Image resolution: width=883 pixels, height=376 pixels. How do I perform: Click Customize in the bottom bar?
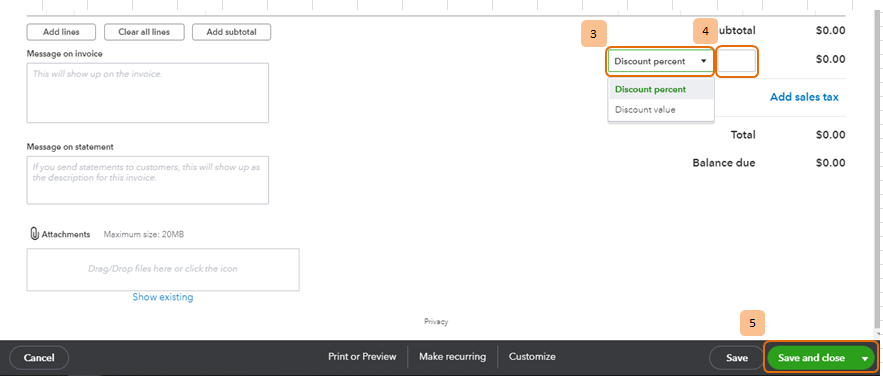[x=532, y=357]
